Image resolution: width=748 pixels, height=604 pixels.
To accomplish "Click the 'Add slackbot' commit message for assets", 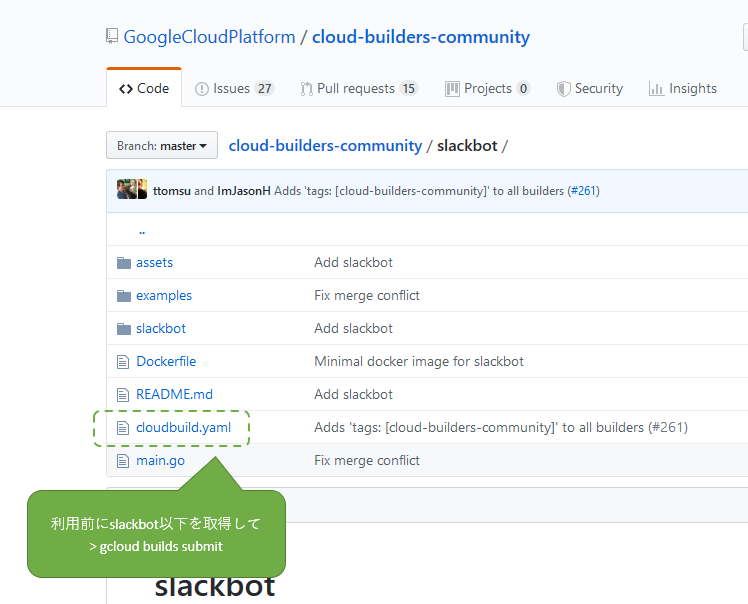I will [x=353, y=262].
